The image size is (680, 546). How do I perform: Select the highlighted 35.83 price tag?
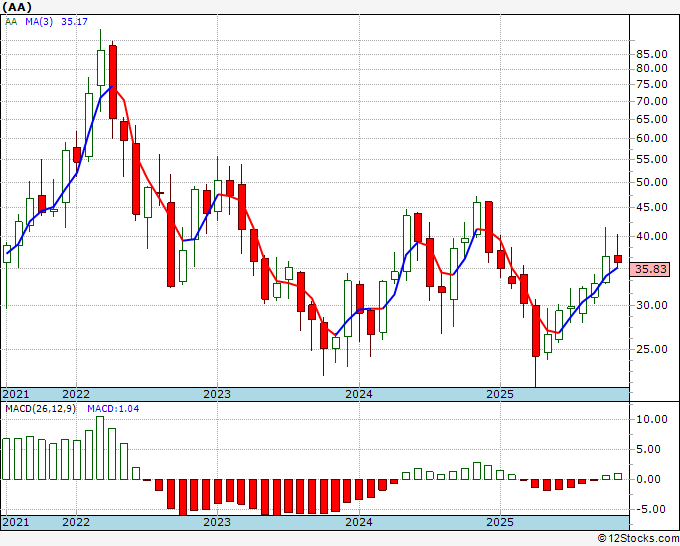651,269
